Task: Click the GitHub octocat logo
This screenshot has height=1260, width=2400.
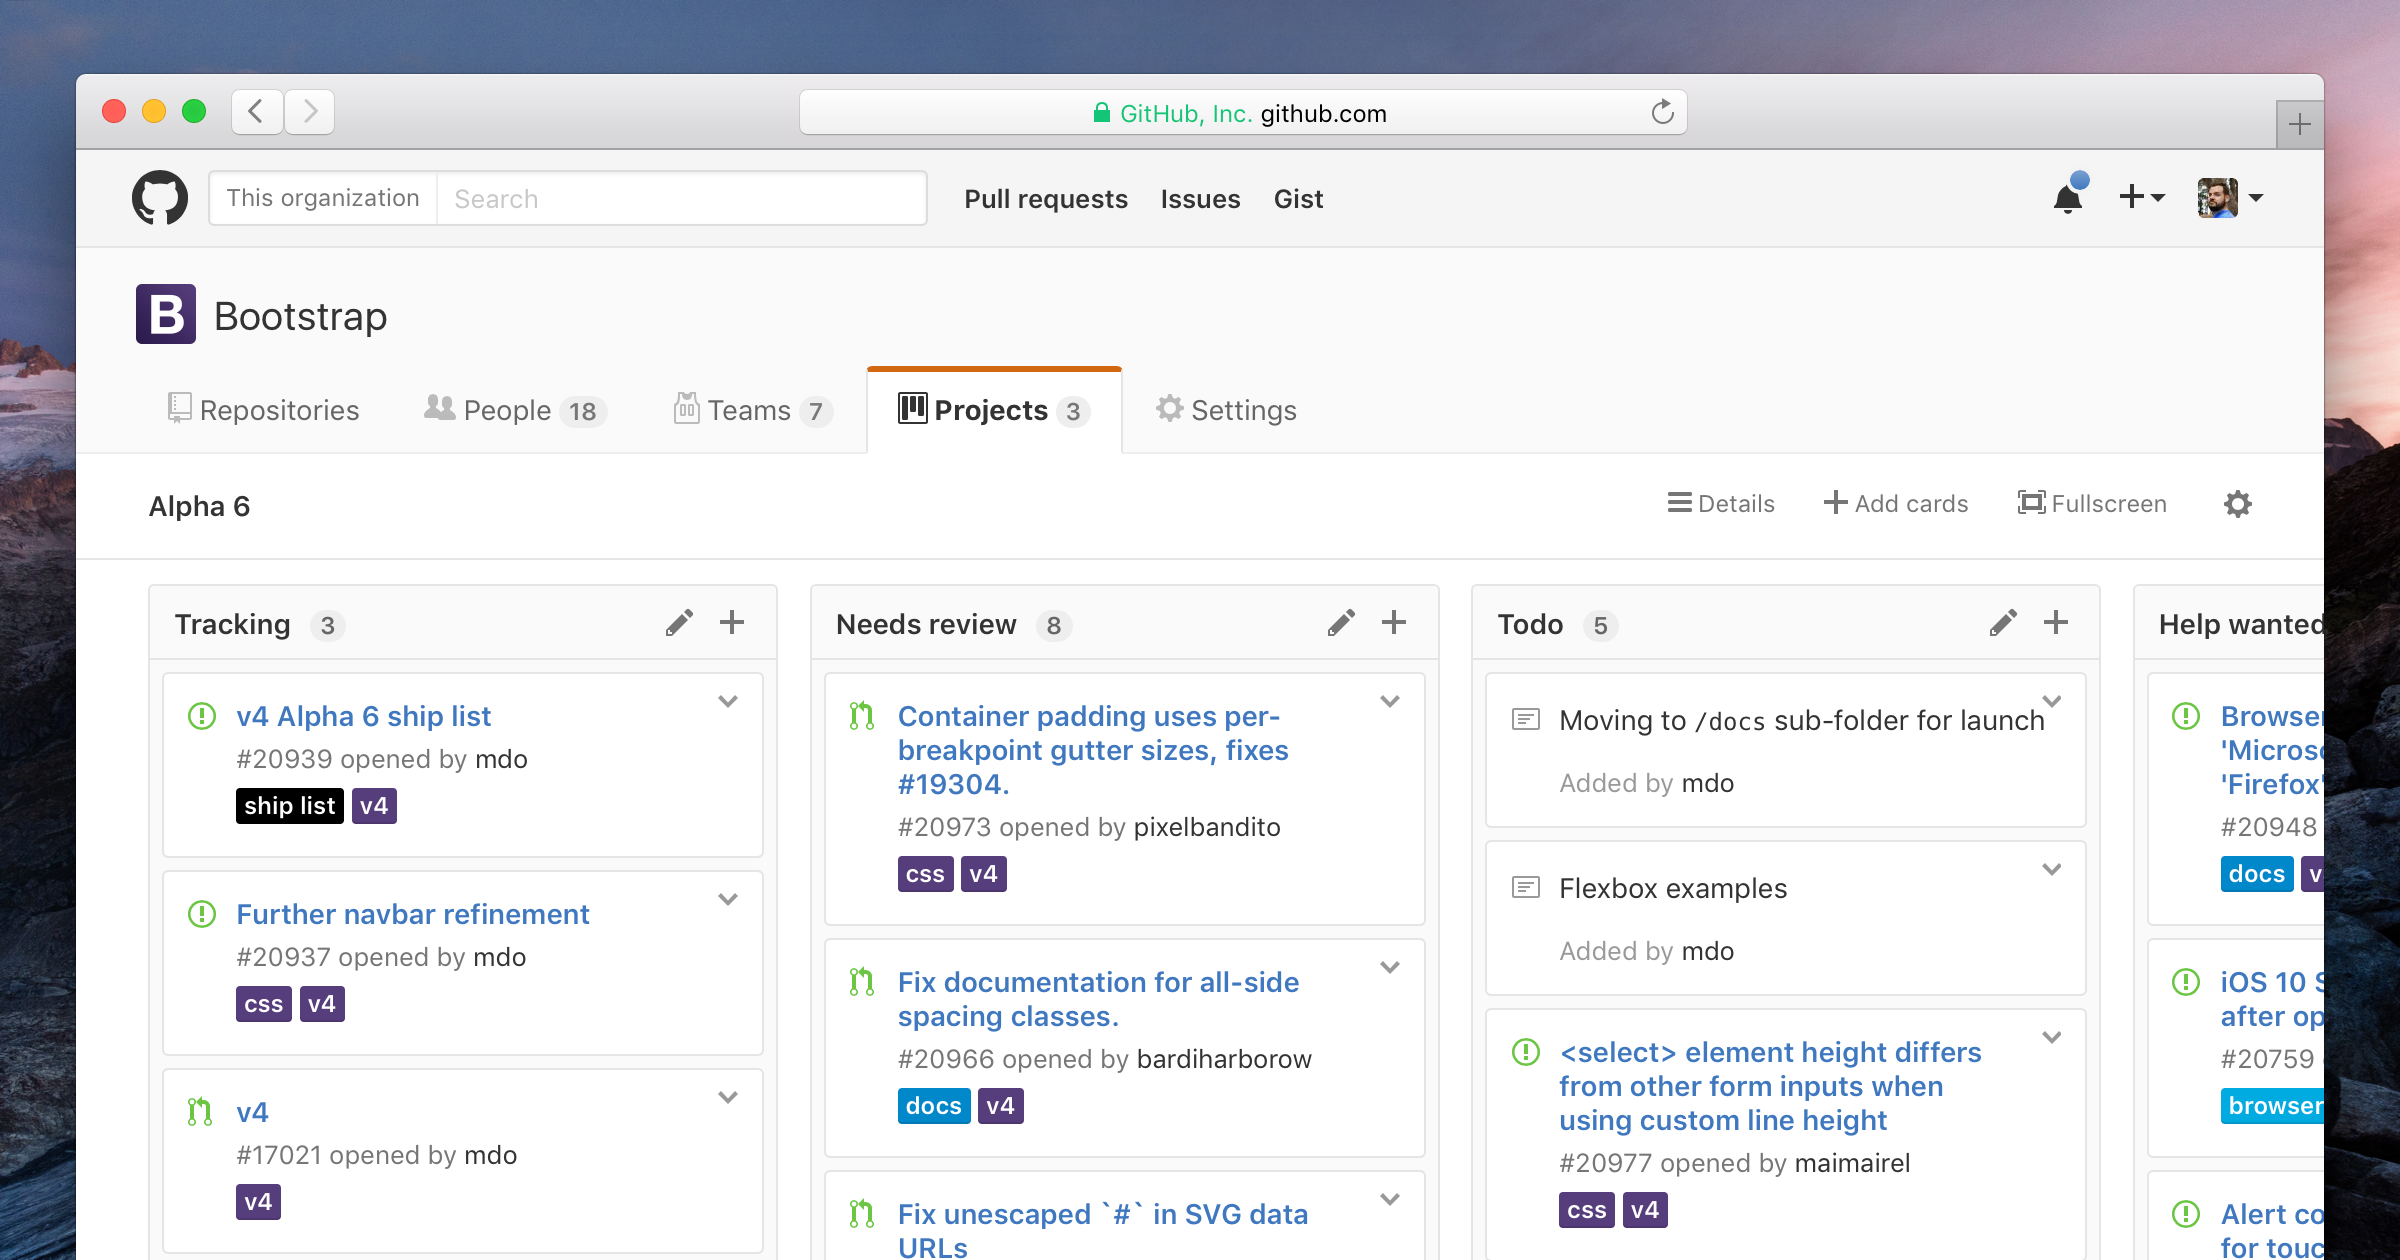Action: click(x=160, y=197)
